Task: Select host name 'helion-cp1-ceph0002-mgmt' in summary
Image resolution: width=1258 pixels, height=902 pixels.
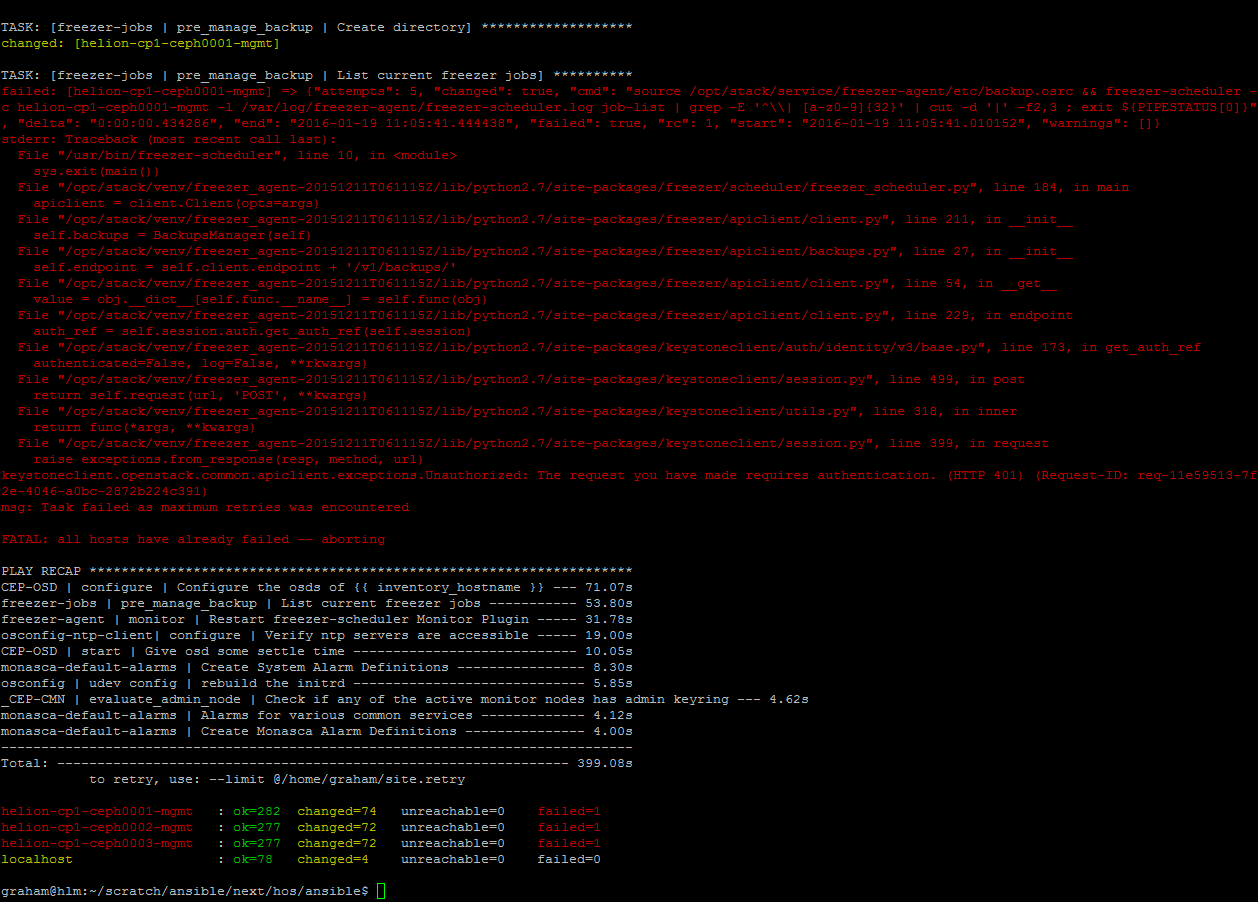Action: (x=97, y=827)
